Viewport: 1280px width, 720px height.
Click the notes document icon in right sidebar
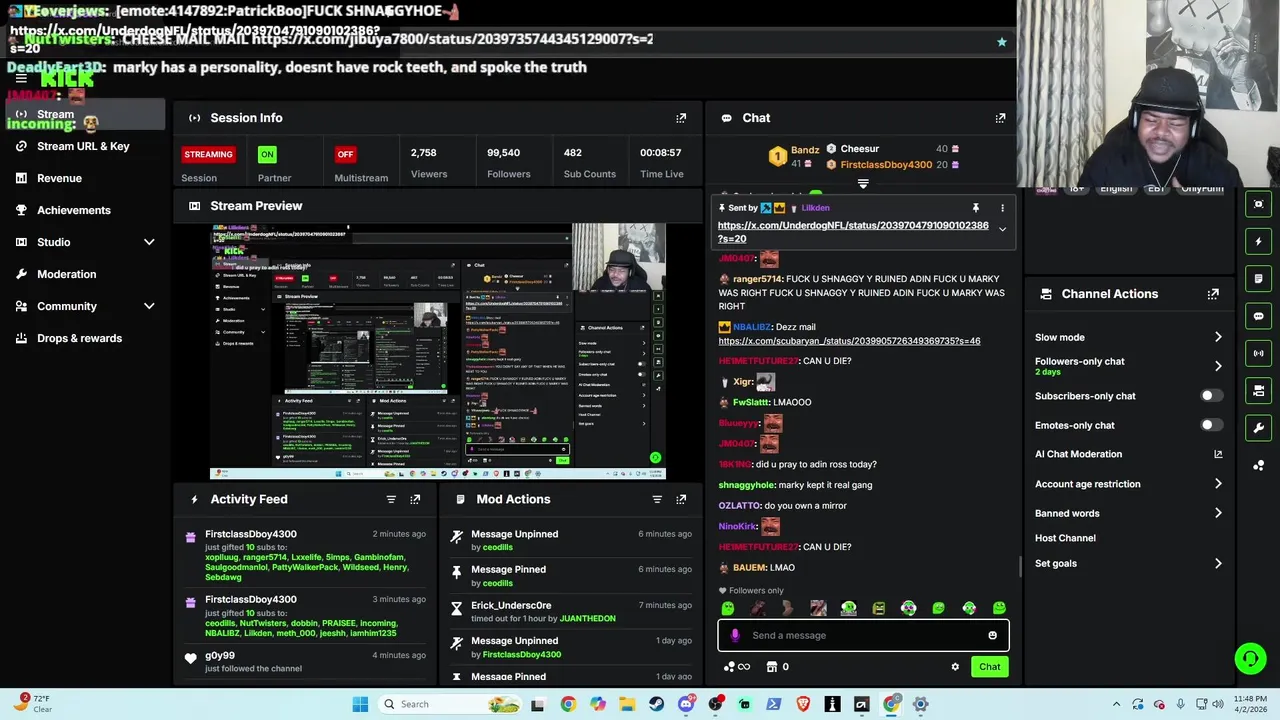(1258, 278)
